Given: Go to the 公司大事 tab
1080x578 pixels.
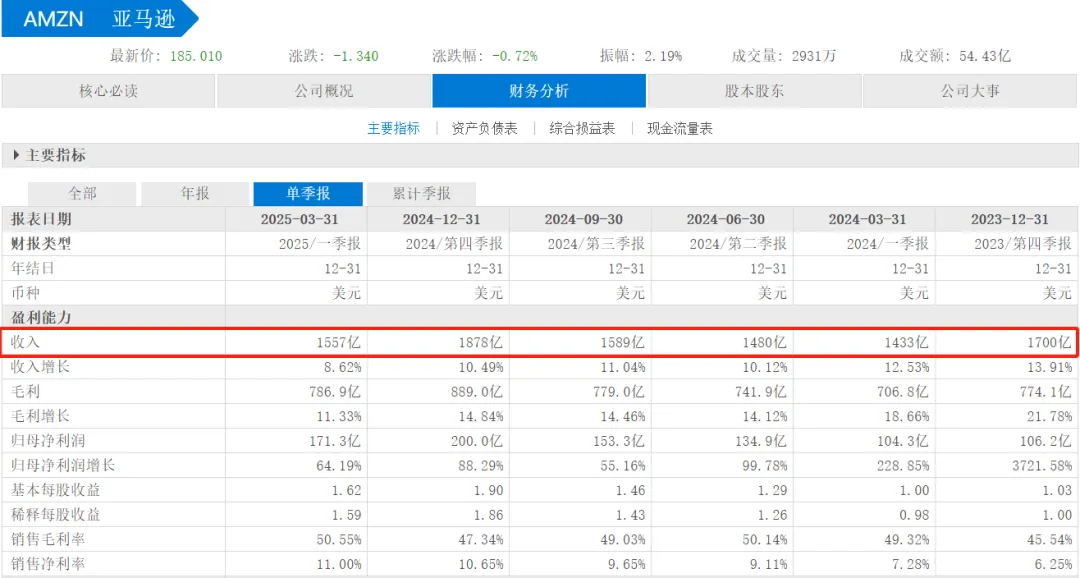Looking at the screenshot, I should 970,91.
